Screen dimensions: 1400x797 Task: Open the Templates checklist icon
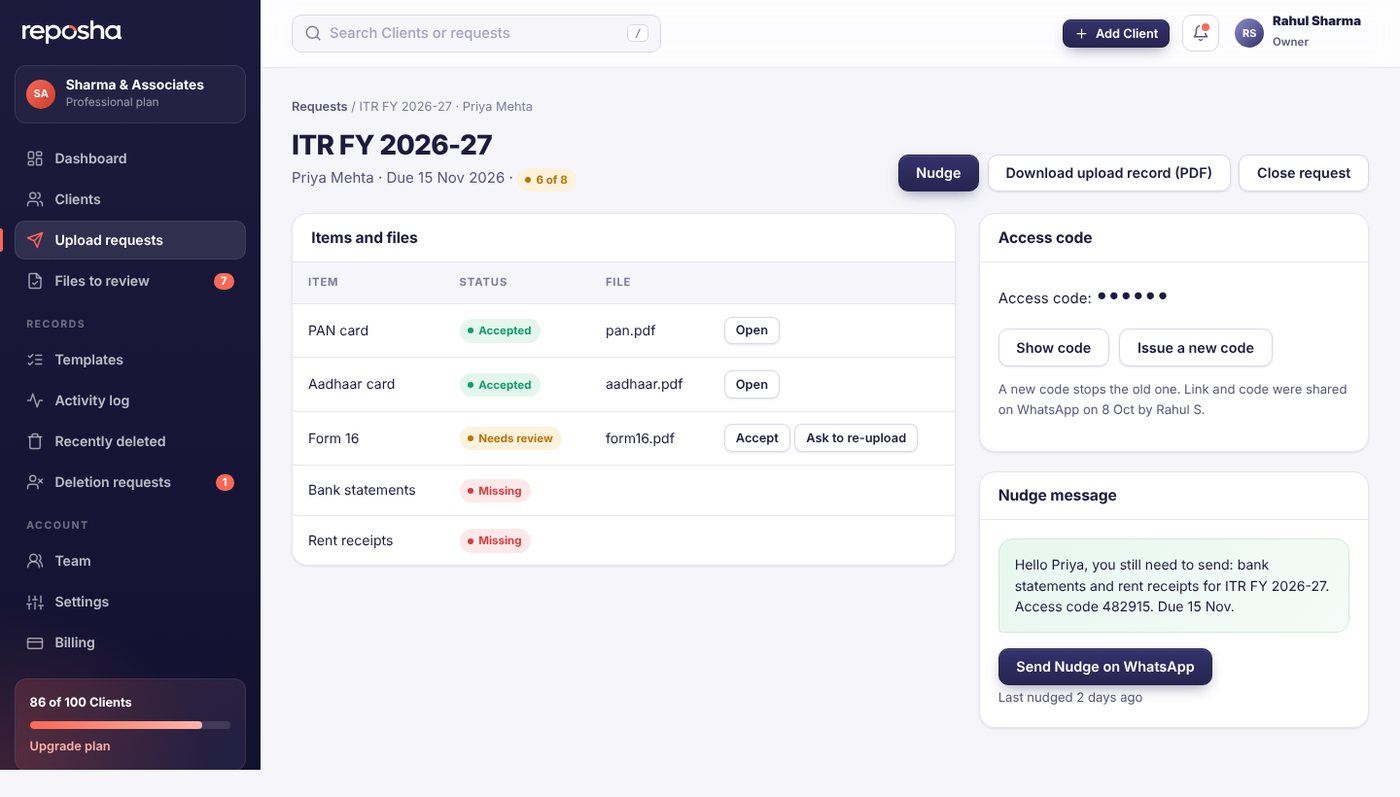tap(35, 359)
